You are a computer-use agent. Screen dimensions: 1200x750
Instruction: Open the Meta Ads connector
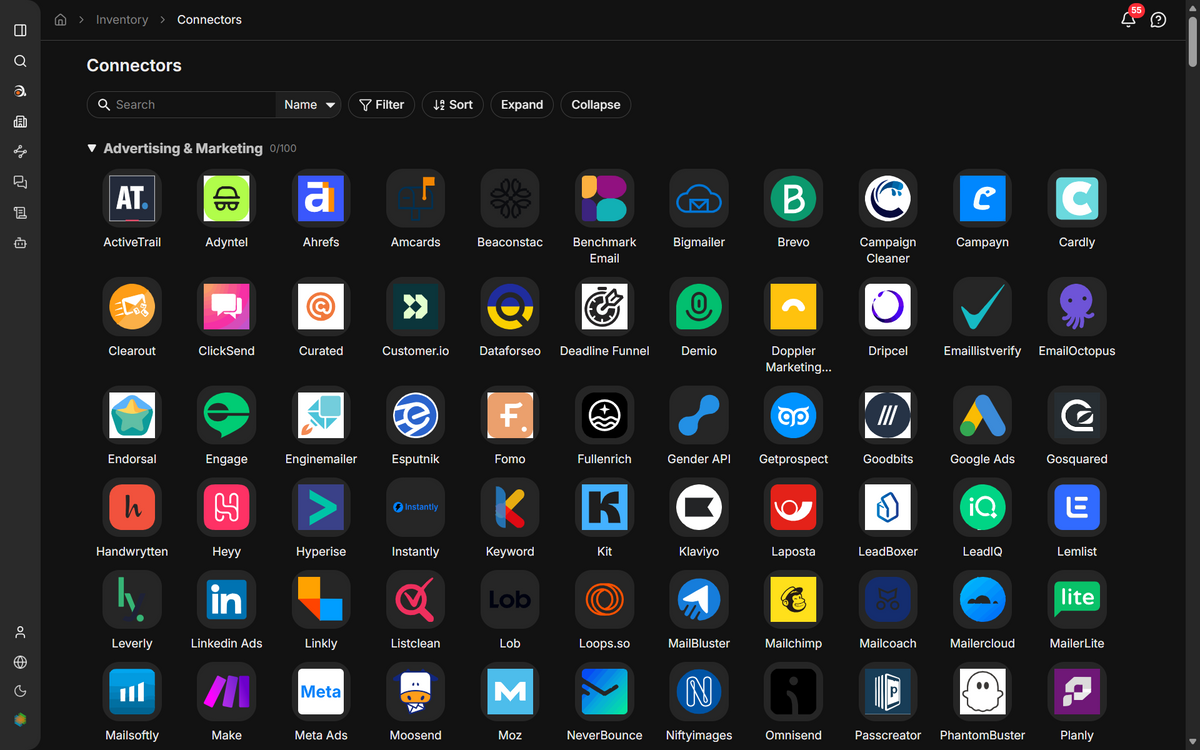click(x=321, y=691)
